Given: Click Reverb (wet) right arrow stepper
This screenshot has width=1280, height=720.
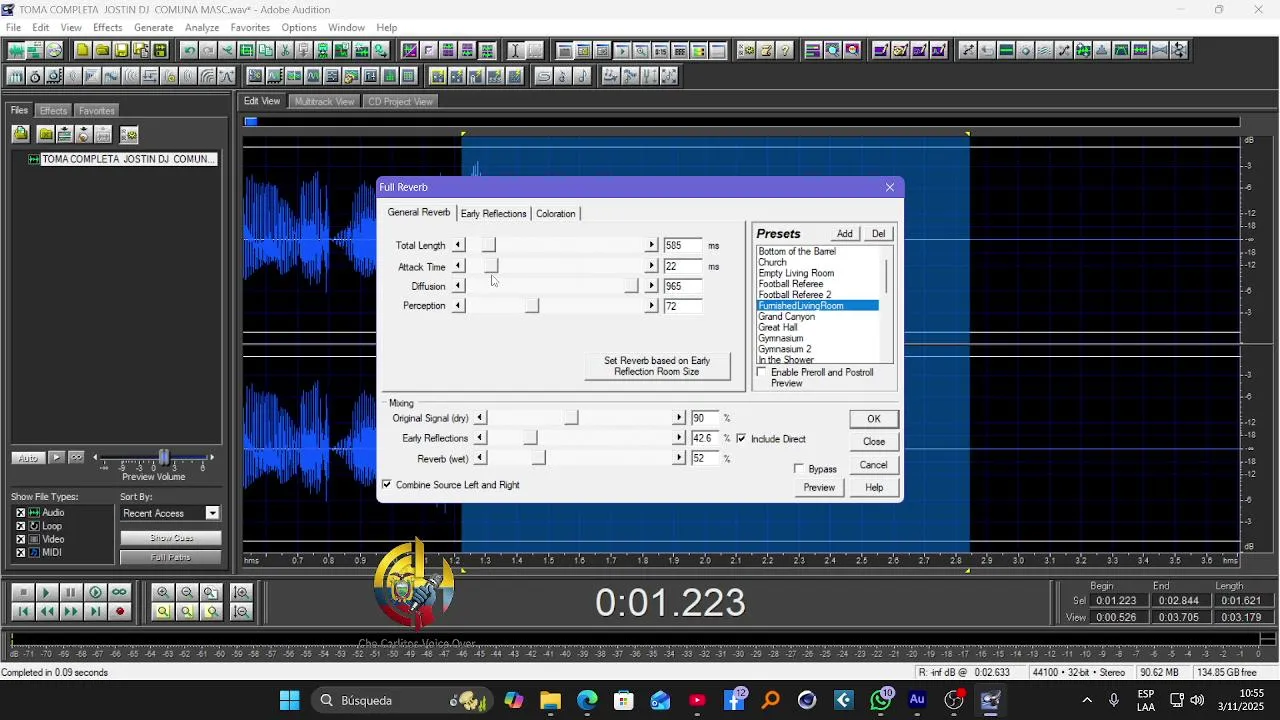Looking at the screenshot, I should [679, 458].
